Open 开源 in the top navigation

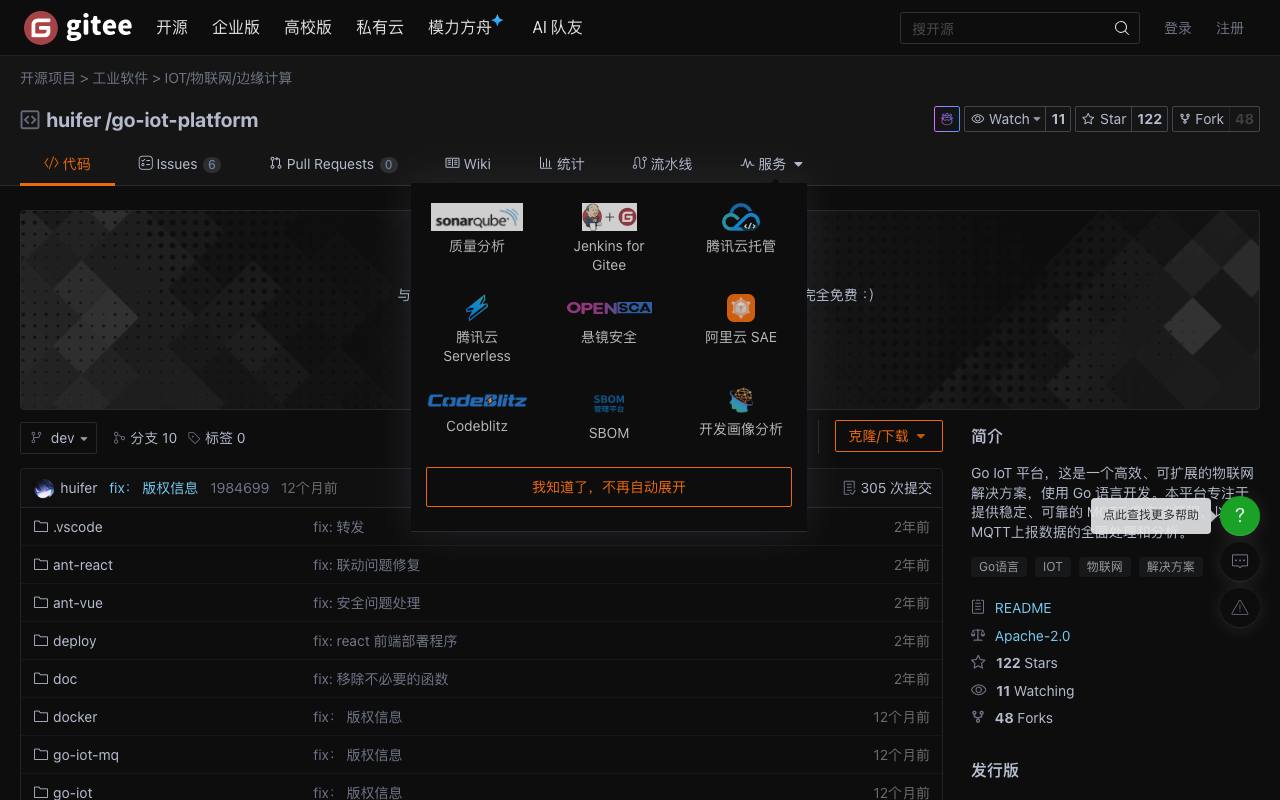click(172, 28)
